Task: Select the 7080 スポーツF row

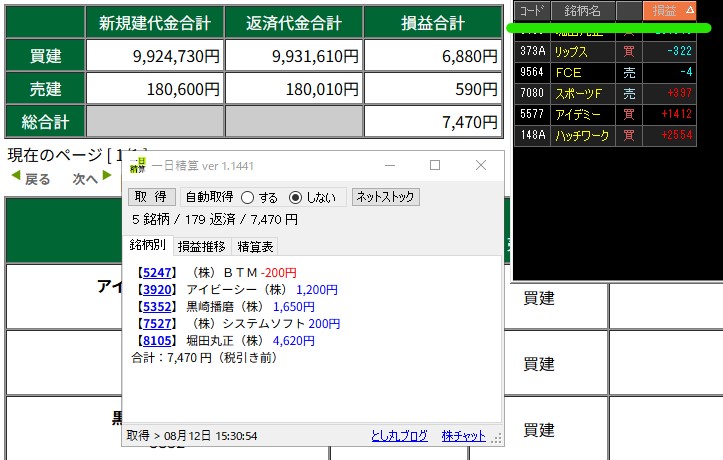Action: click(605, 94)
